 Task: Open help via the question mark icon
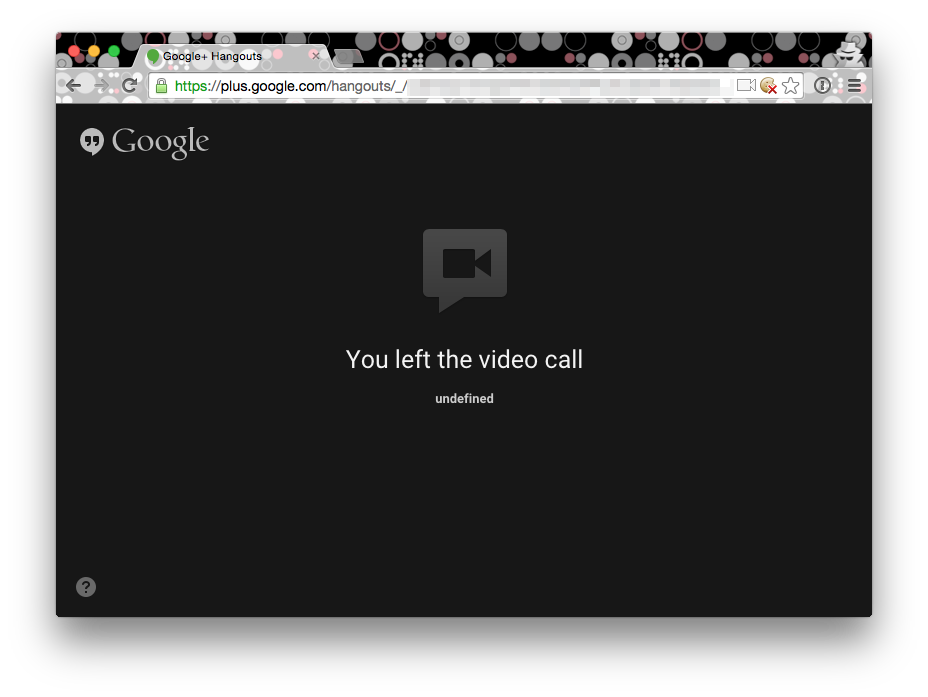tap(87, 587)
